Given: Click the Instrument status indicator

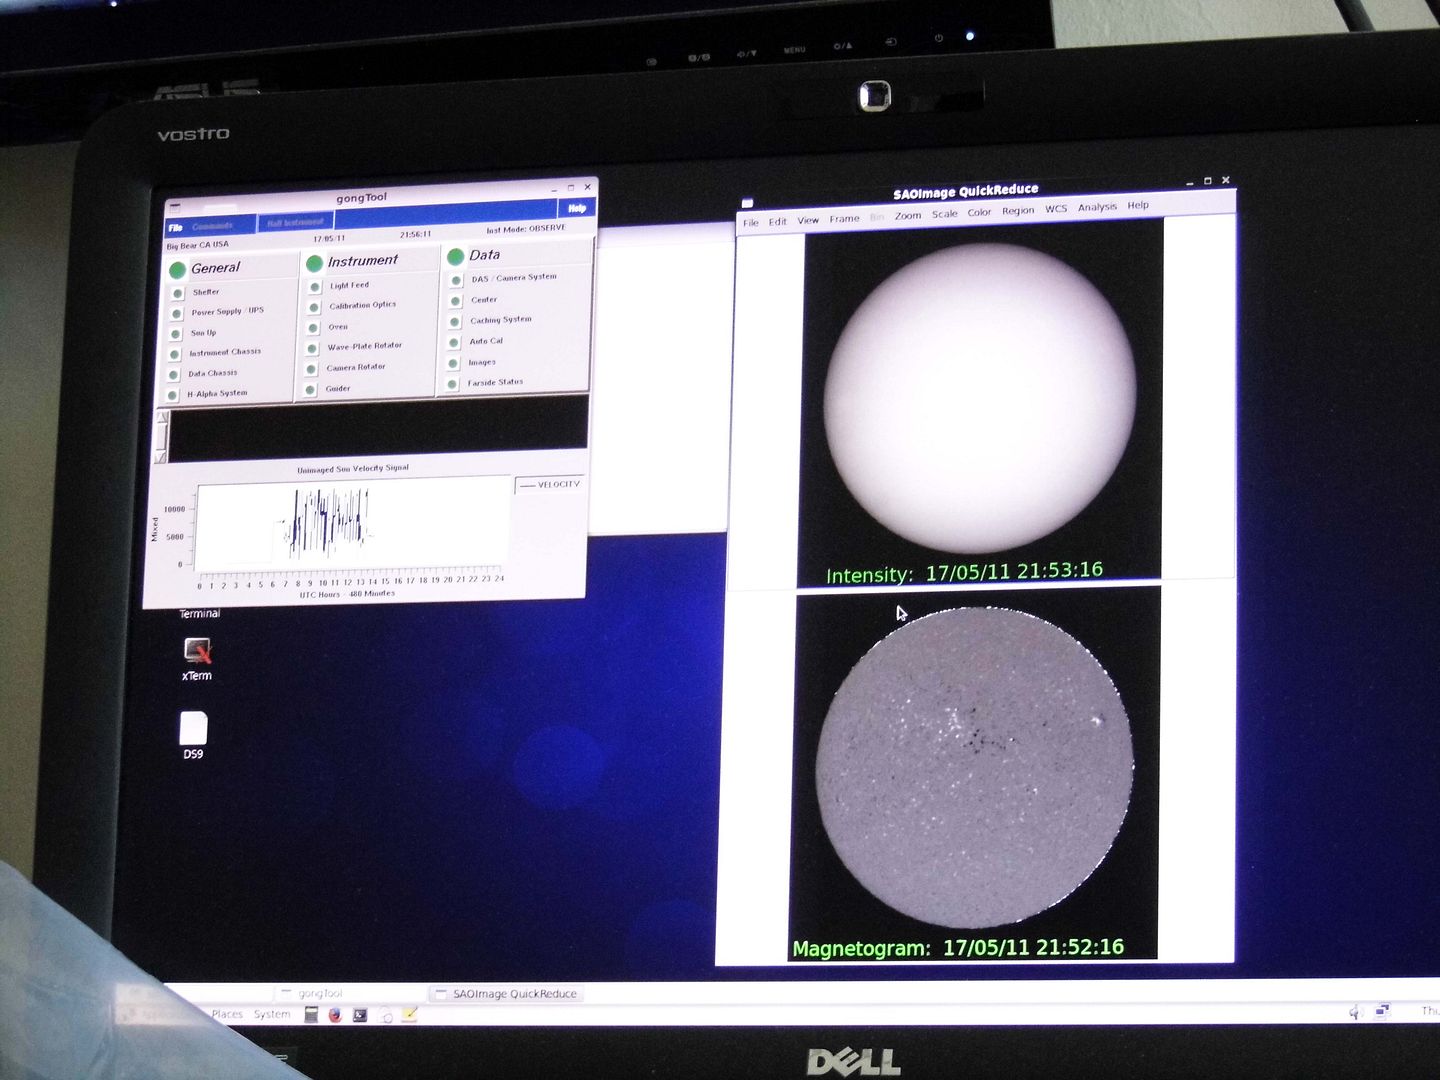Looking at the screenshot, I should (314, 263).
